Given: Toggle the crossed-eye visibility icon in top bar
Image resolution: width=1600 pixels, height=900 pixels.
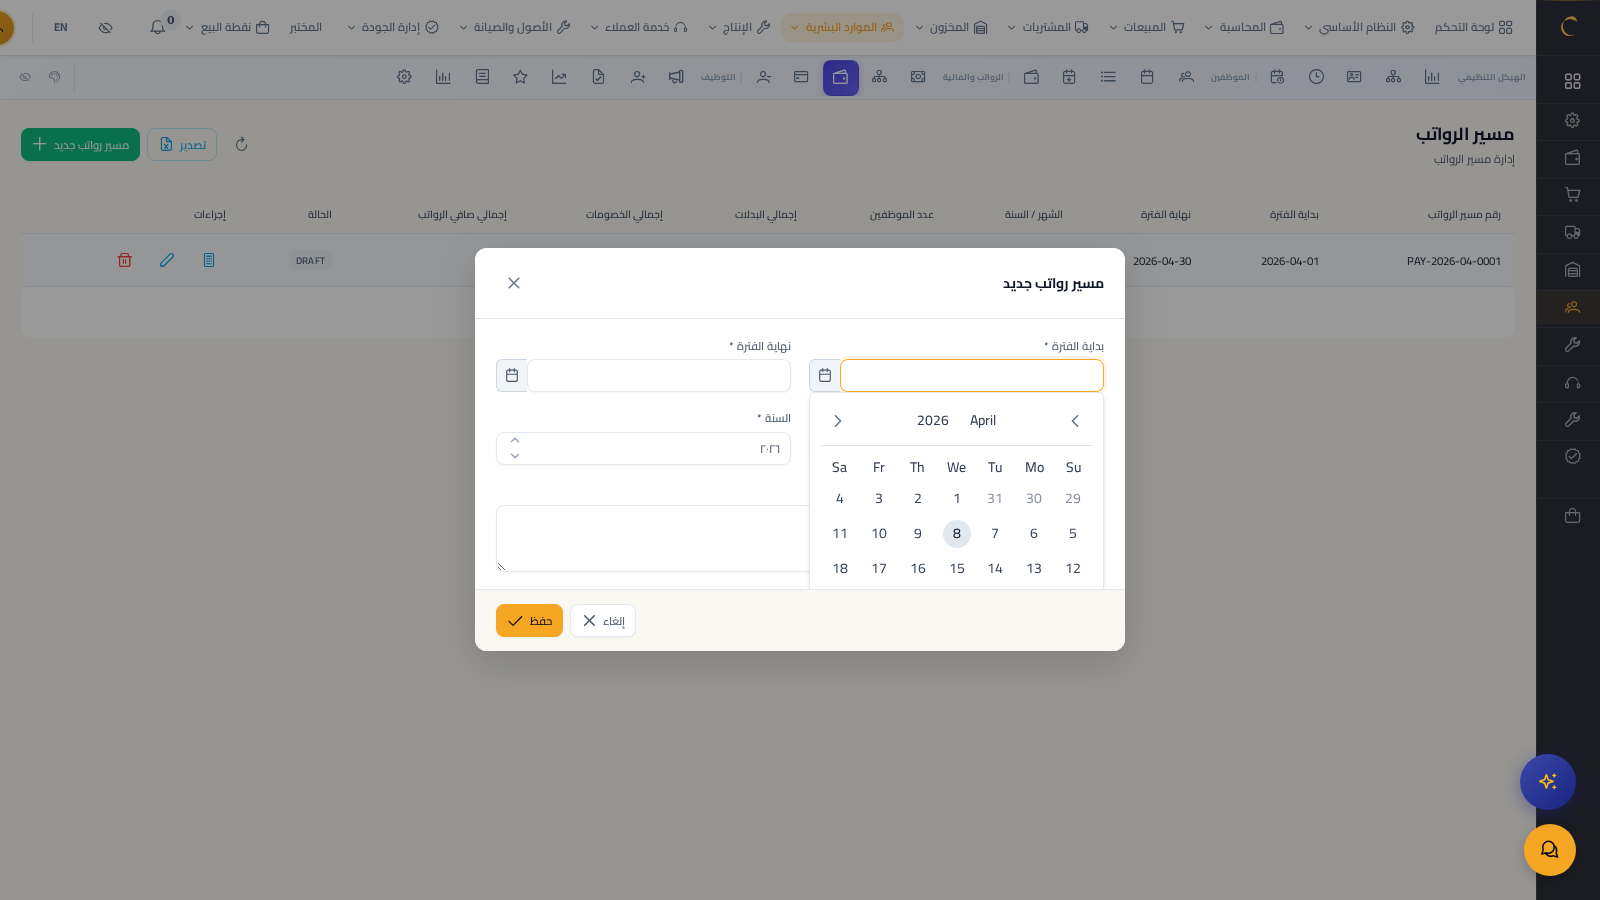Looking at the screenshot, I should (x=105, y=27).
